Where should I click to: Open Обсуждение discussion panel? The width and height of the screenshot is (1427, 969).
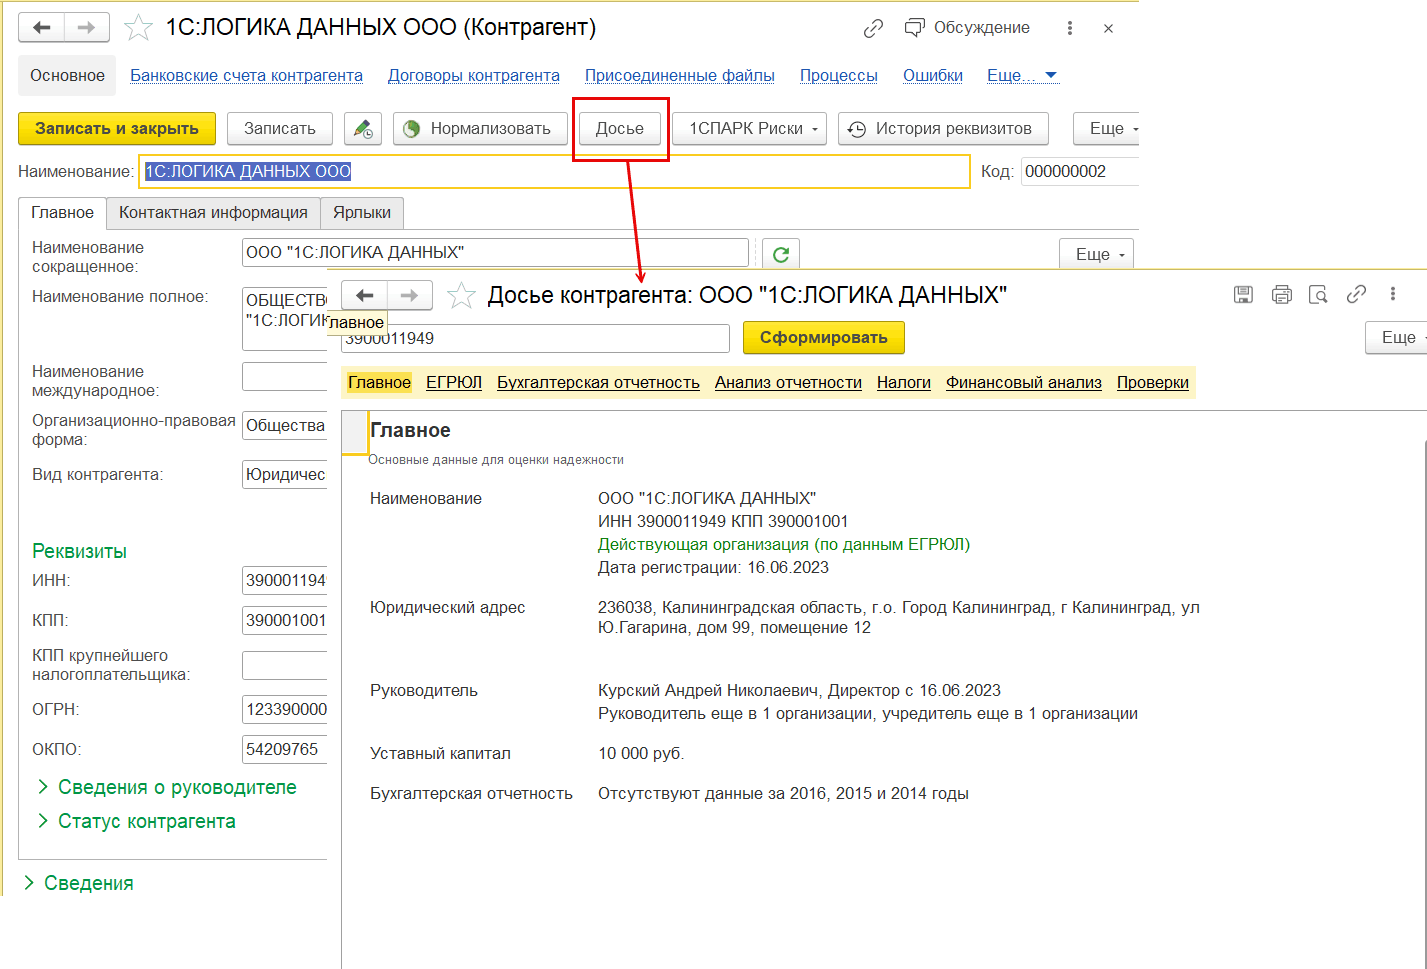tap(967, 28)
